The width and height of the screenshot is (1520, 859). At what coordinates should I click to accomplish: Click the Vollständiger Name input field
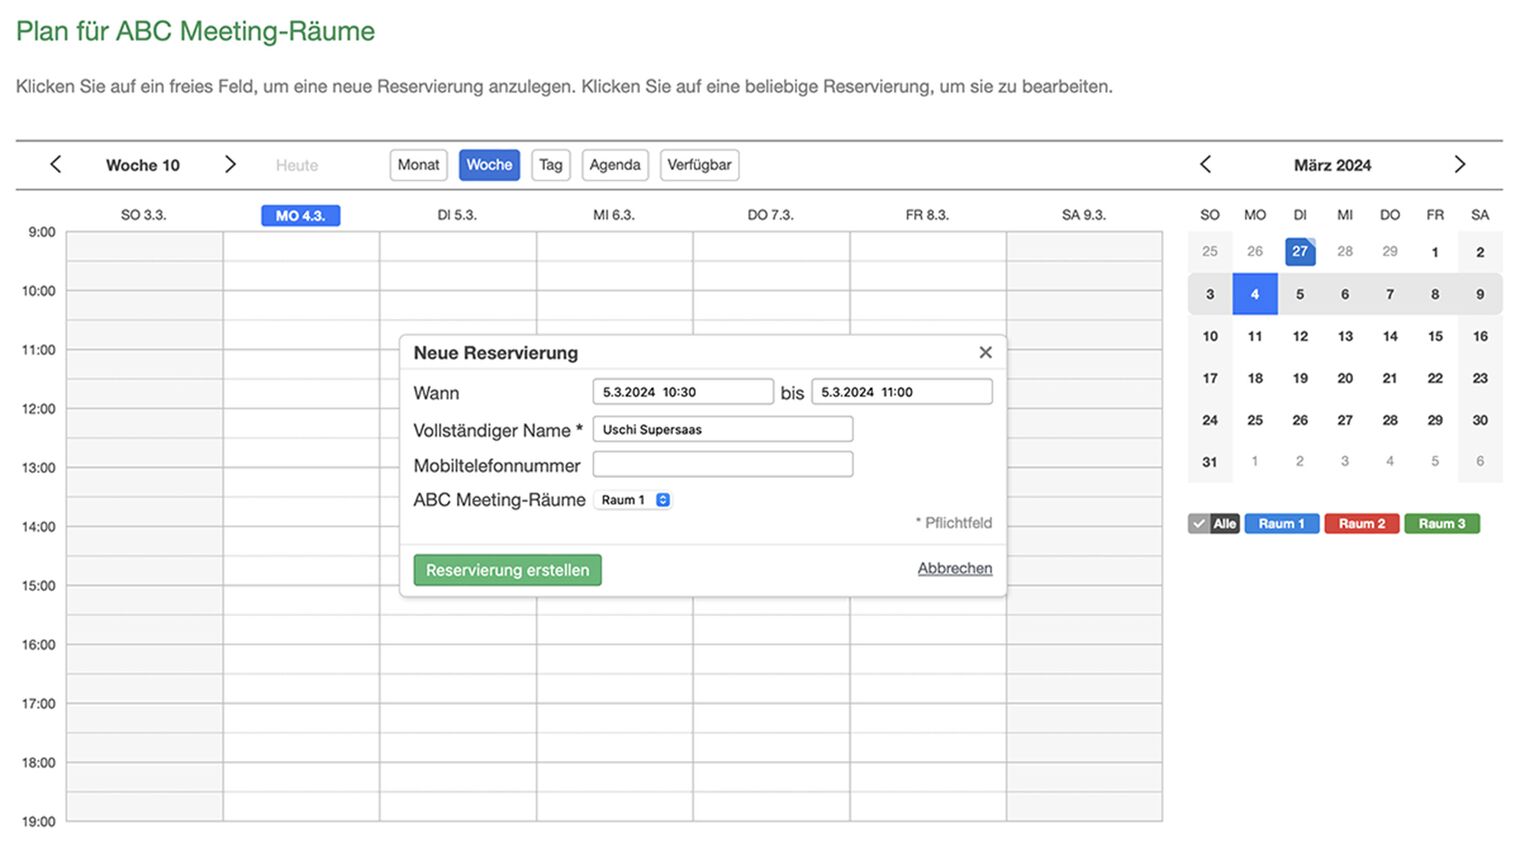point(723,429)
